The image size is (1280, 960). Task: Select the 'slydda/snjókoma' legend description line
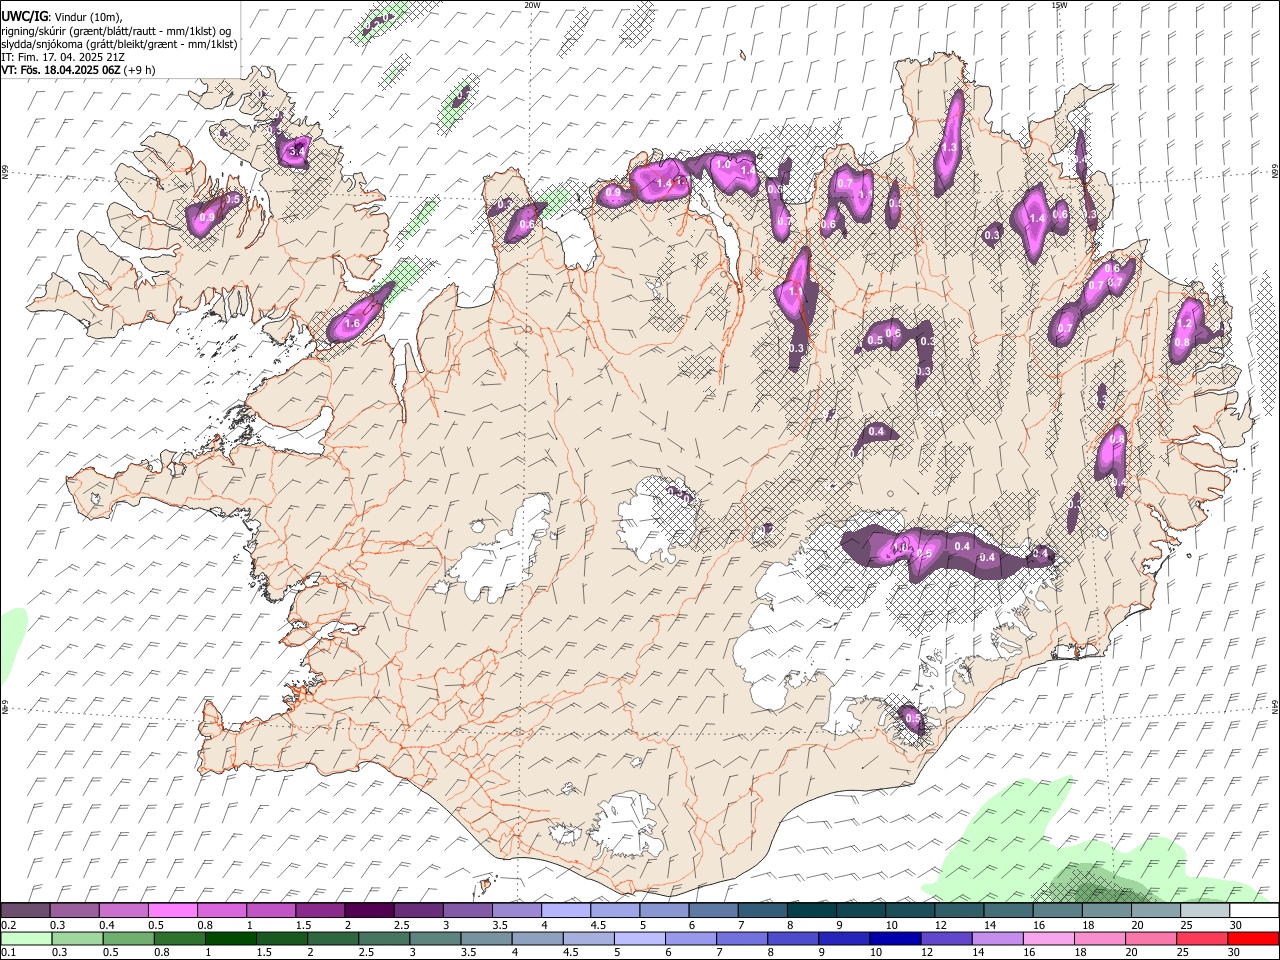pos(119,44)
